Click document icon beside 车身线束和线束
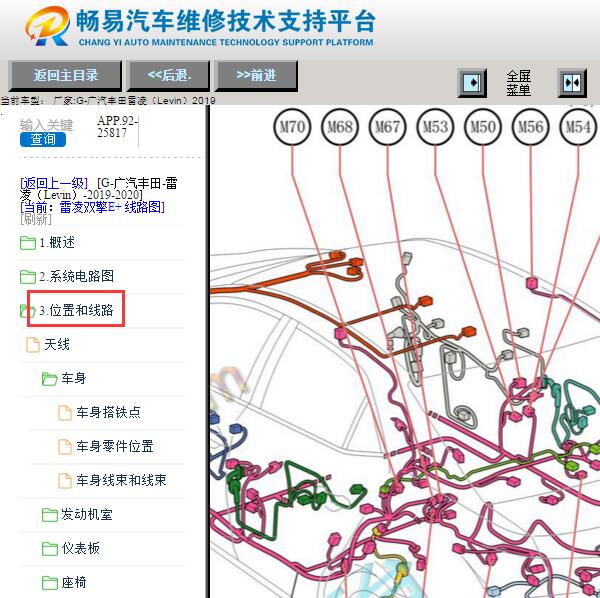This screenshot has height=598, width=600. tap(65, 481)
